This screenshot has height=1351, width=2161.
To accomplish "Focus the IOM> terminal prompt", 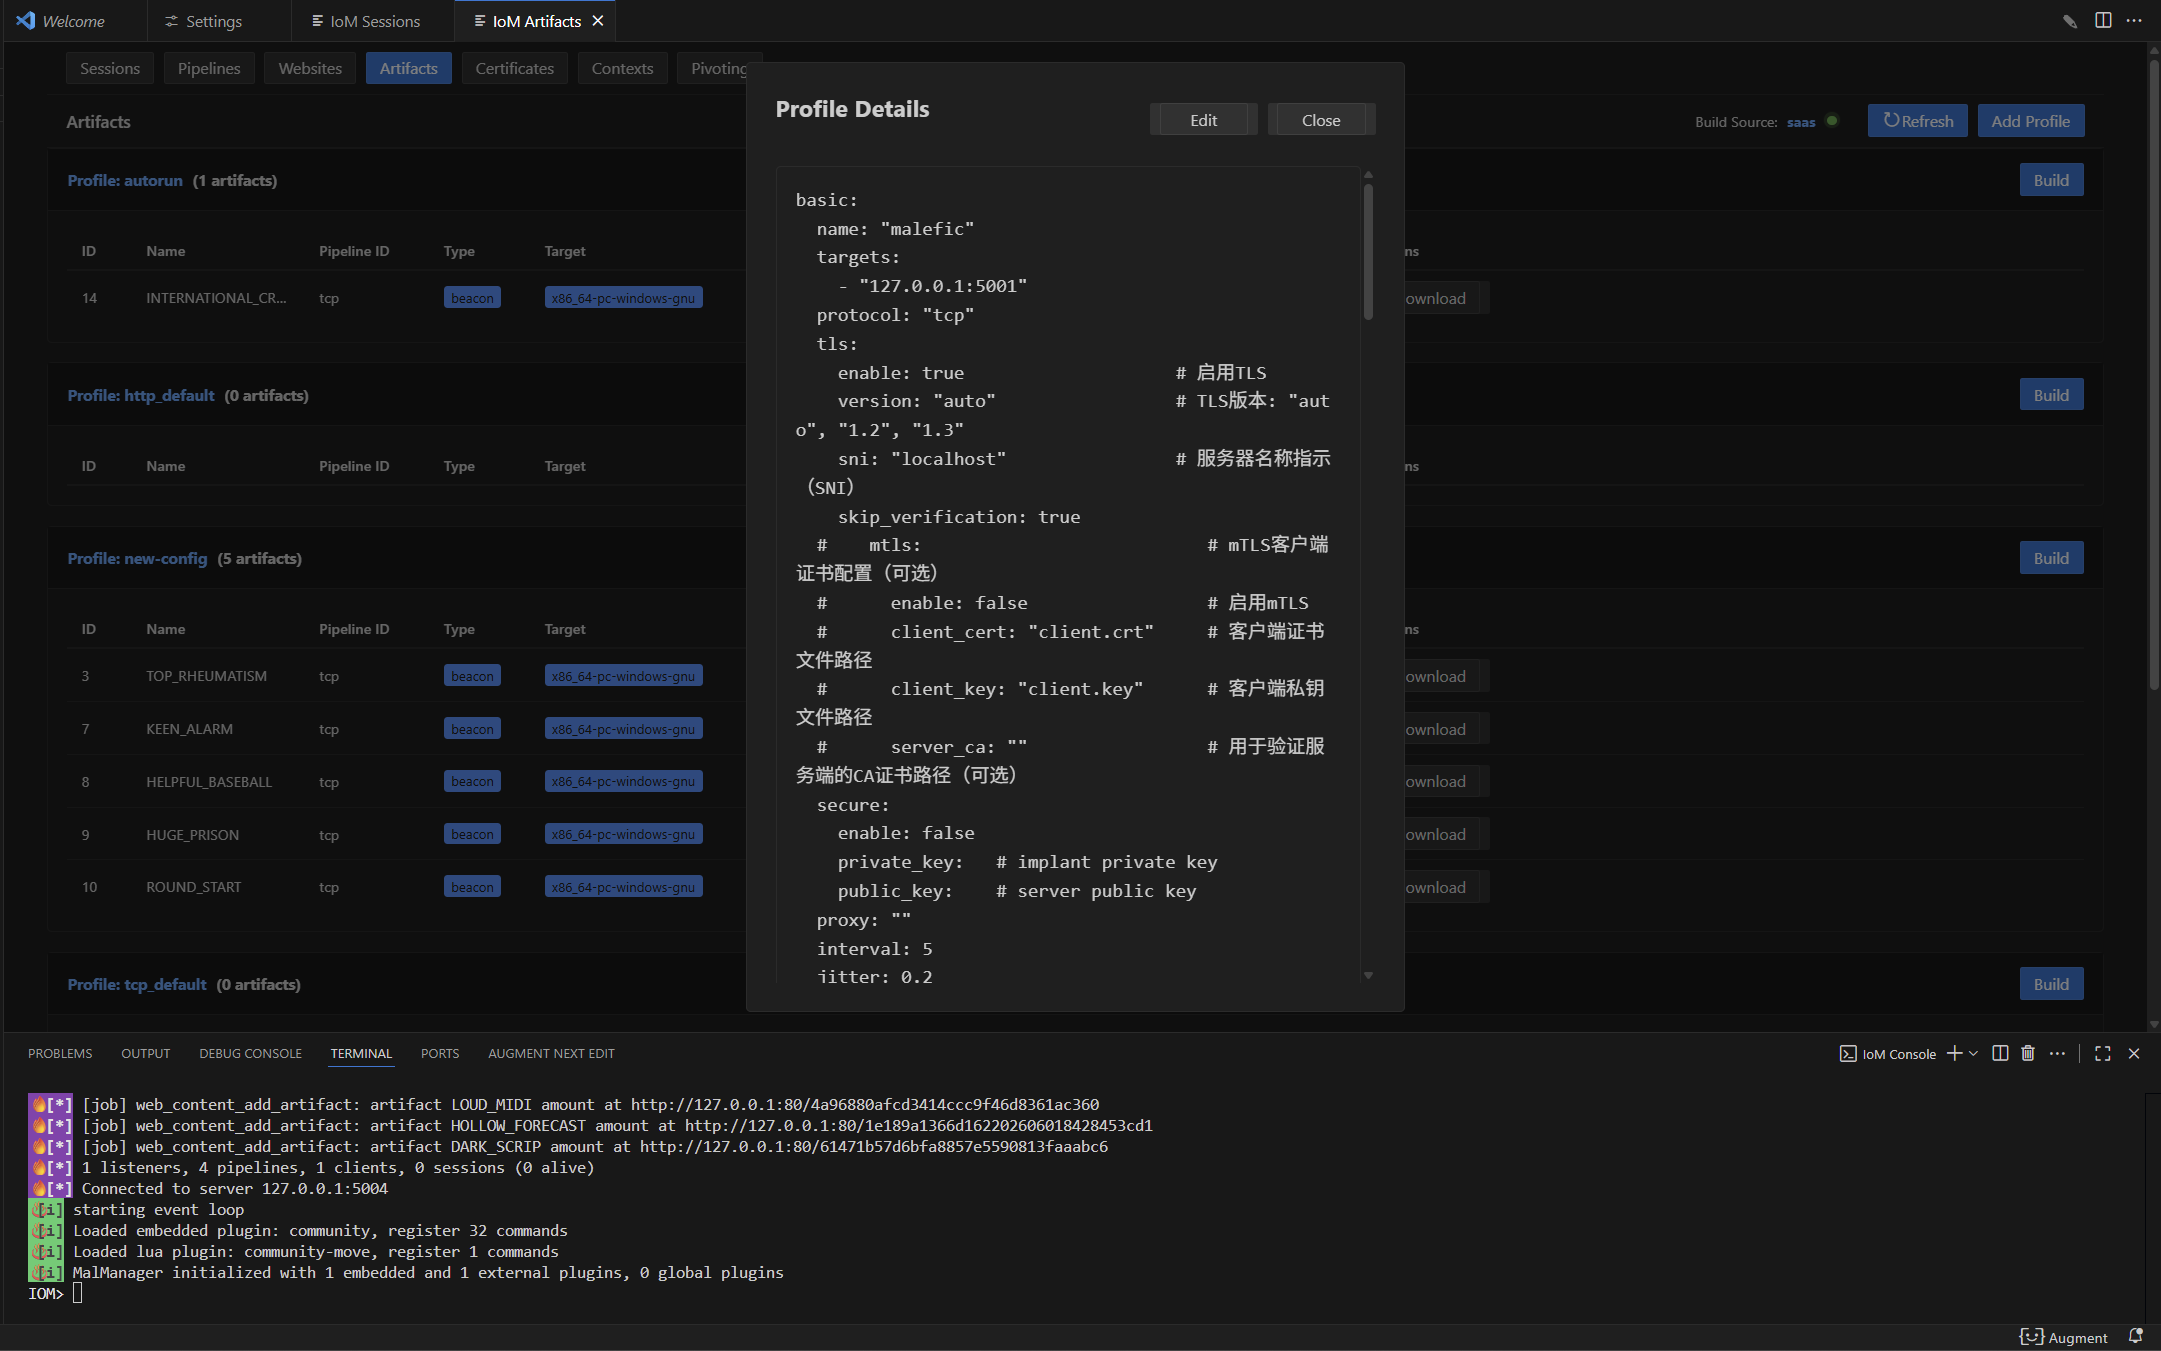I will (x=55, y=1293).
